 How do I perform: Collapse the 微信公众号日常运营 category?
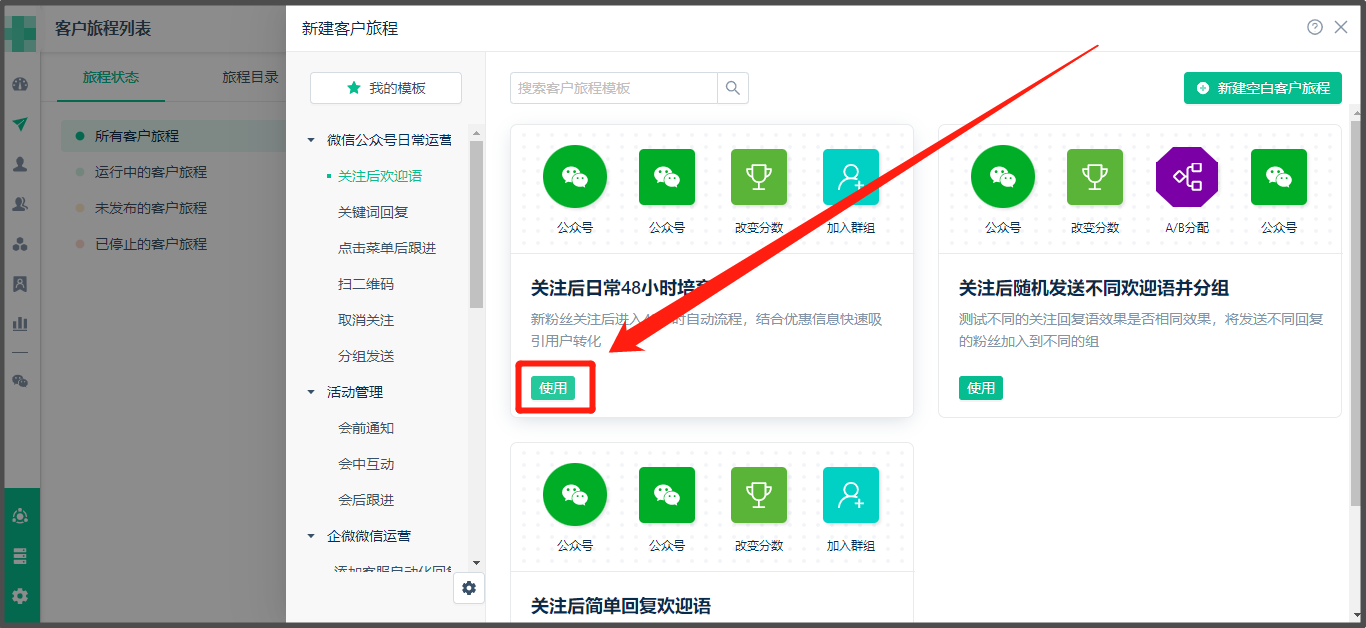click(311, 140)
